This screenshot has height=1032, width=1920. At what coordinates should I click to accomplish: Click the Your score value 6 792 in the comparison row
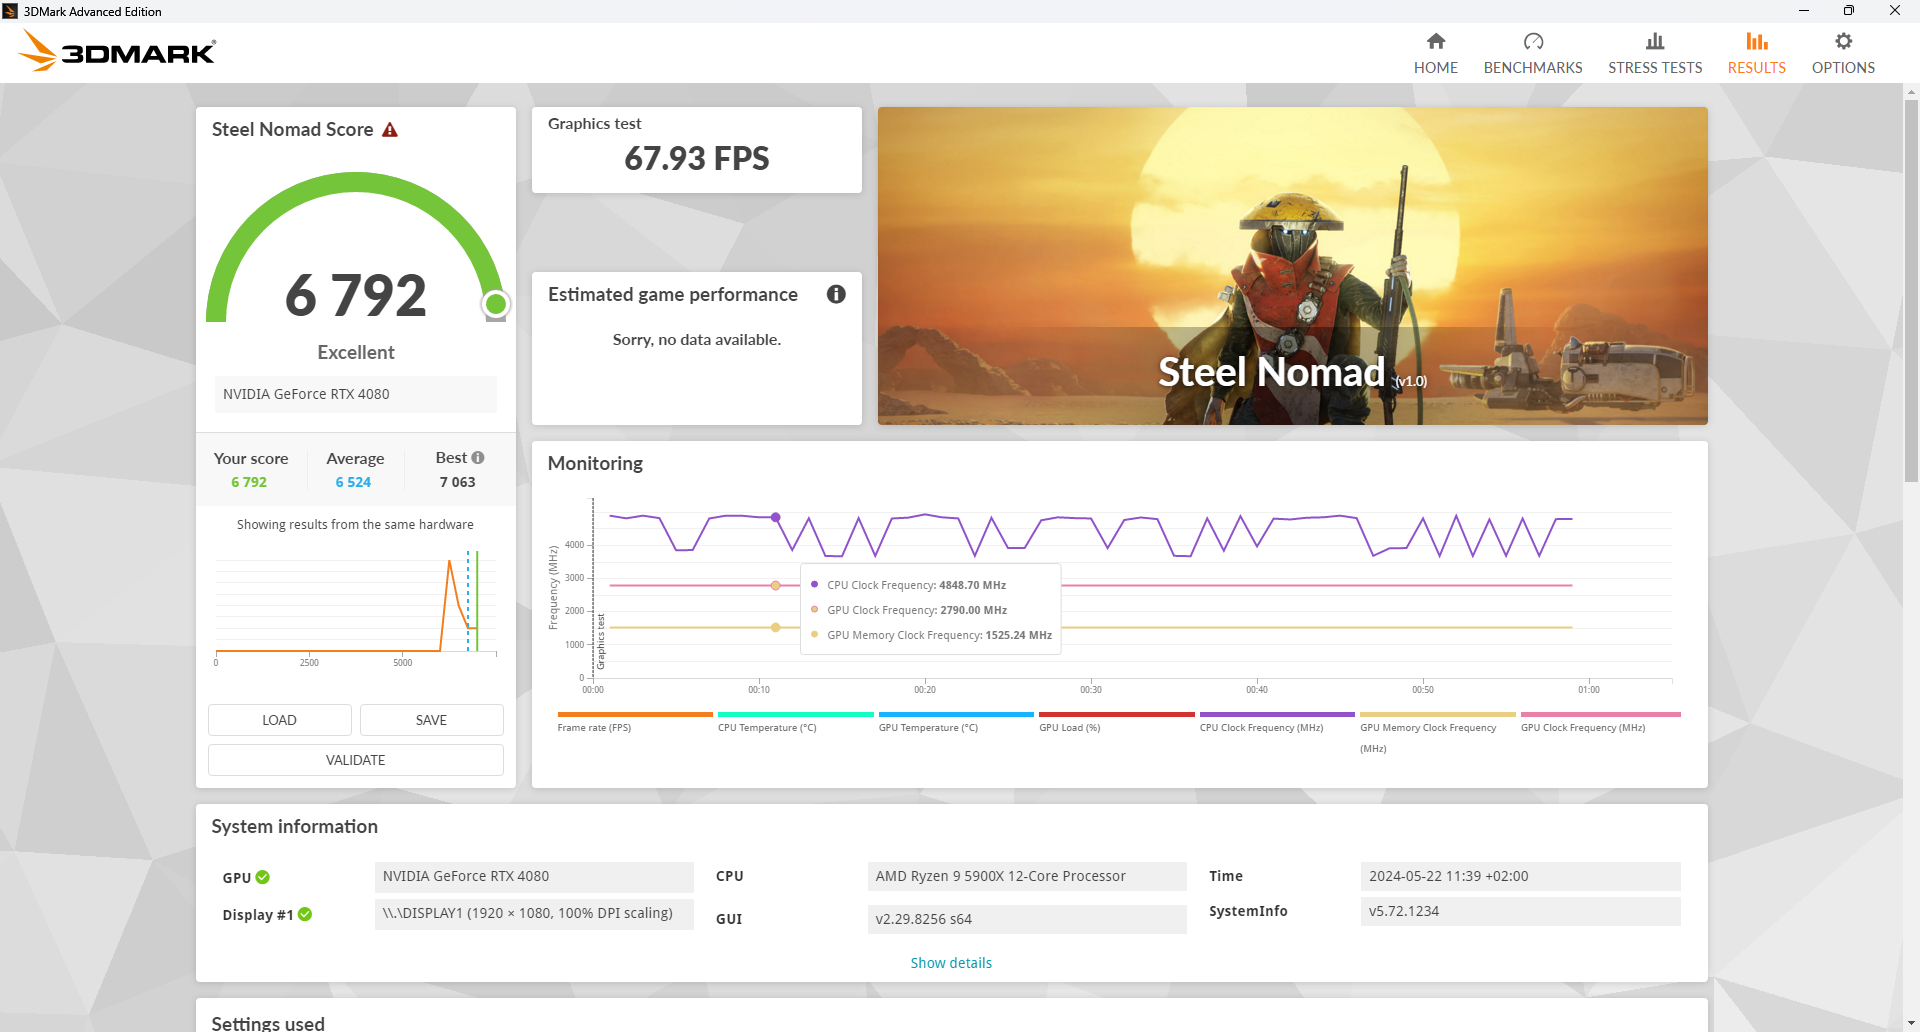(249, 482)
